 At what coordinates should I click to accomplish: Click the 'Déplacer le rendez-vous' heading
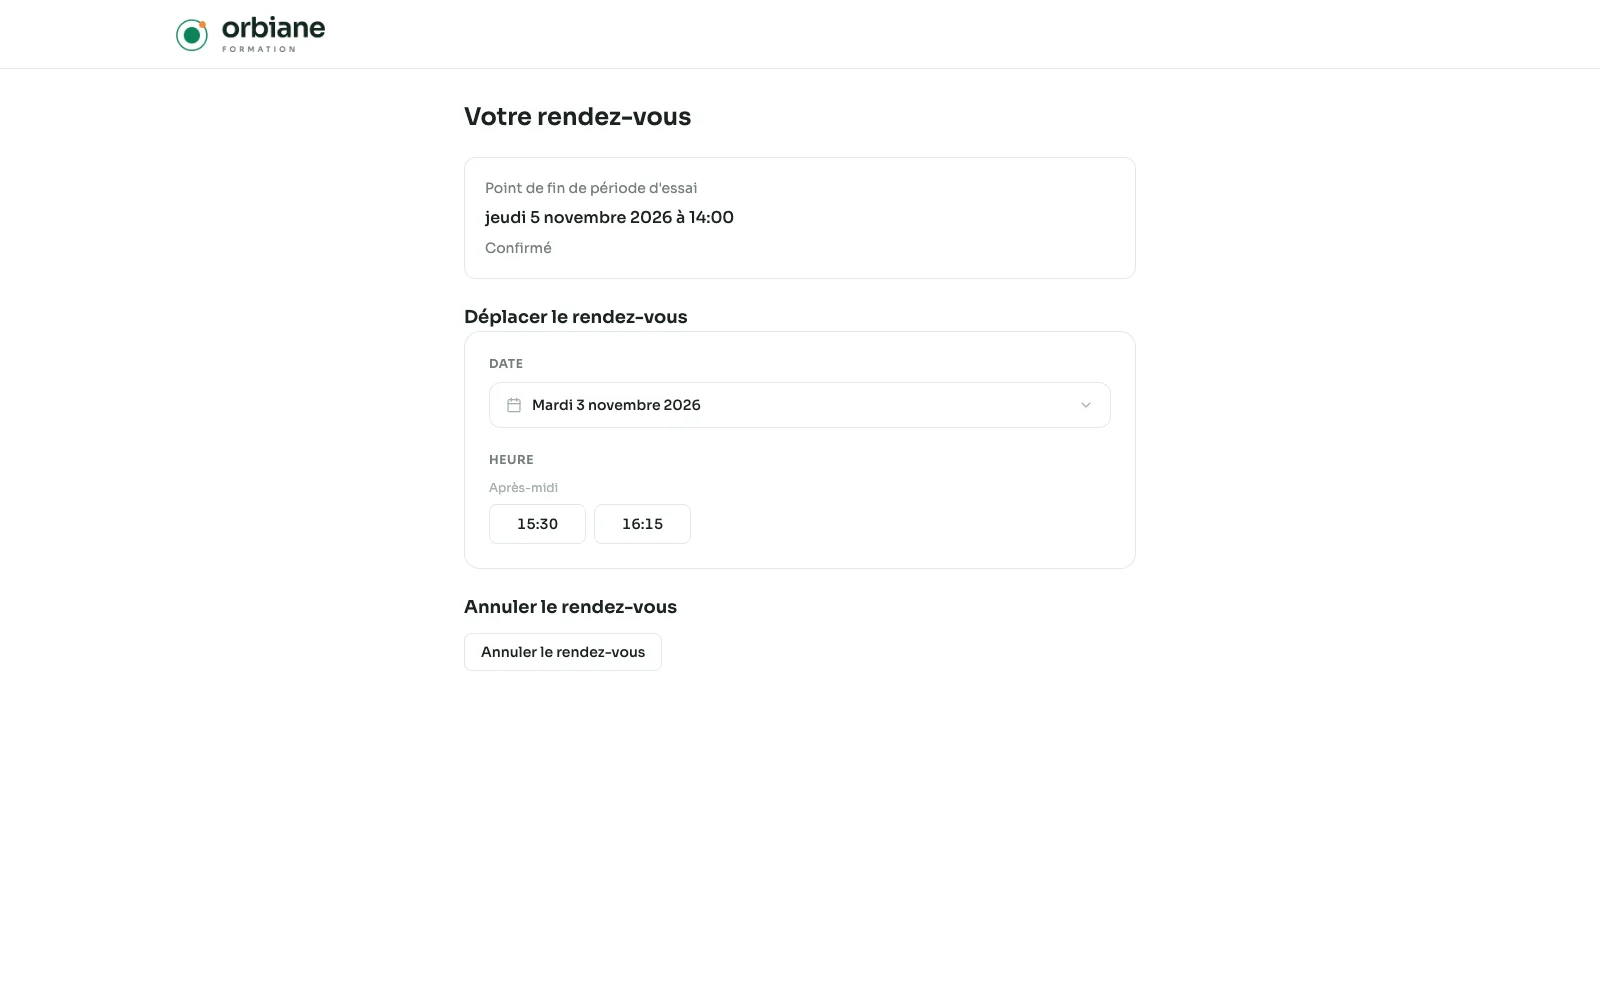[x=576, y=317]
